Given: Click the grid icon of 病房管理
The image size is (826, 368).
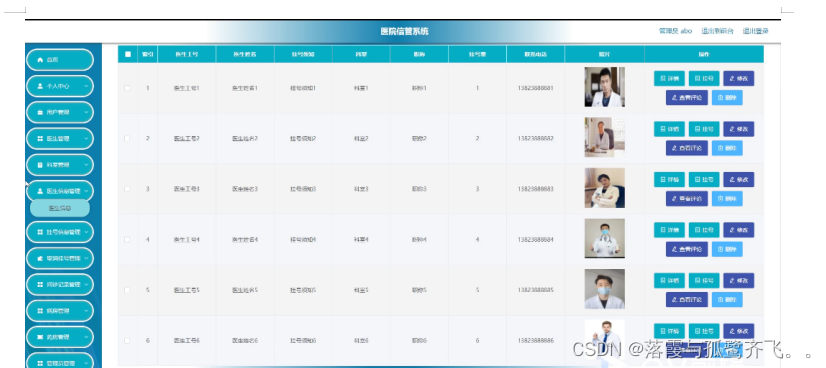Looking at the screenshot, I should click(40, 311).
